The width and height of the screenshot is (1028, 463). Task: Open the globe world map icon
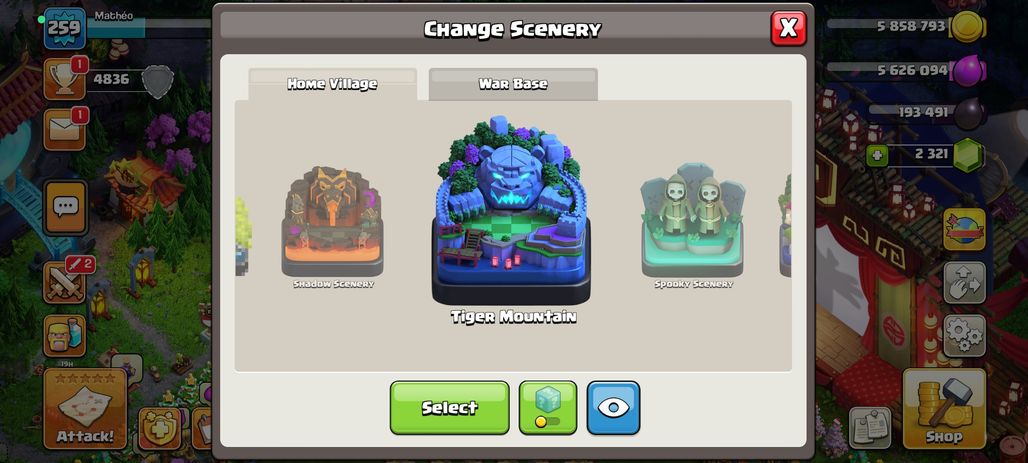point(964,230)
